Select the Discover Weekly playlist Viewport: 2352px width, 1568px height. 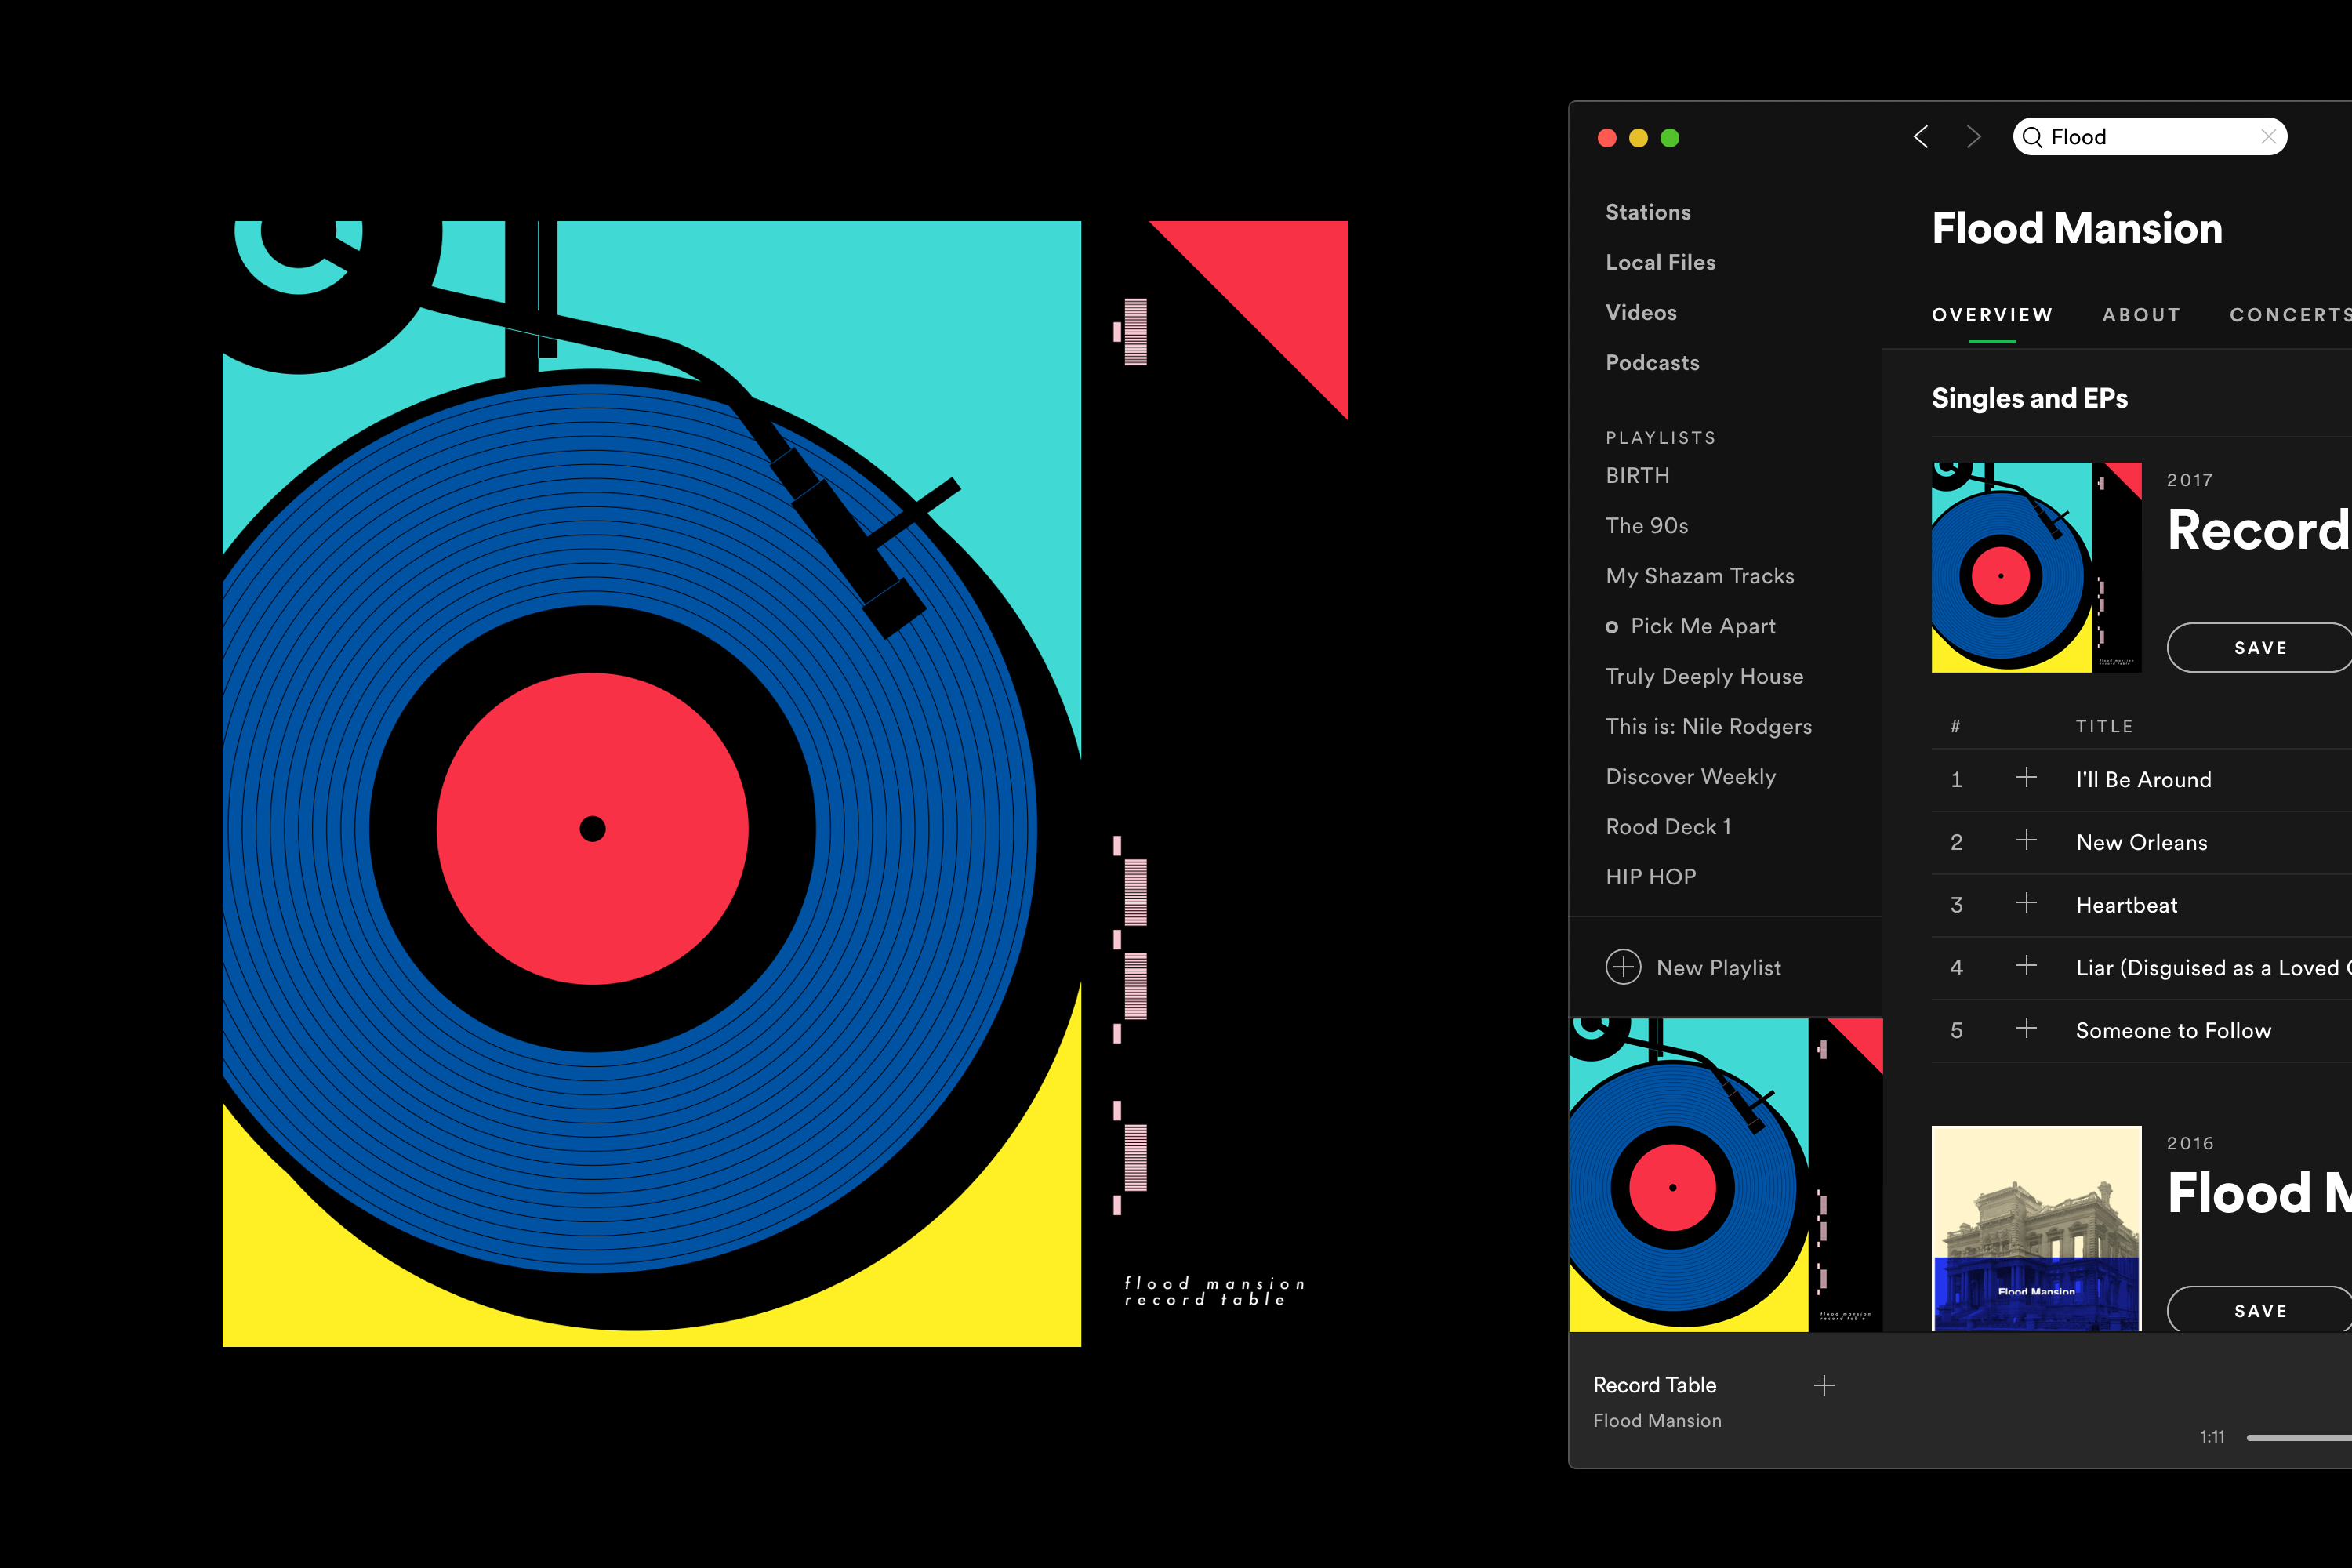pyautogui.click(x=1690, y=777)
